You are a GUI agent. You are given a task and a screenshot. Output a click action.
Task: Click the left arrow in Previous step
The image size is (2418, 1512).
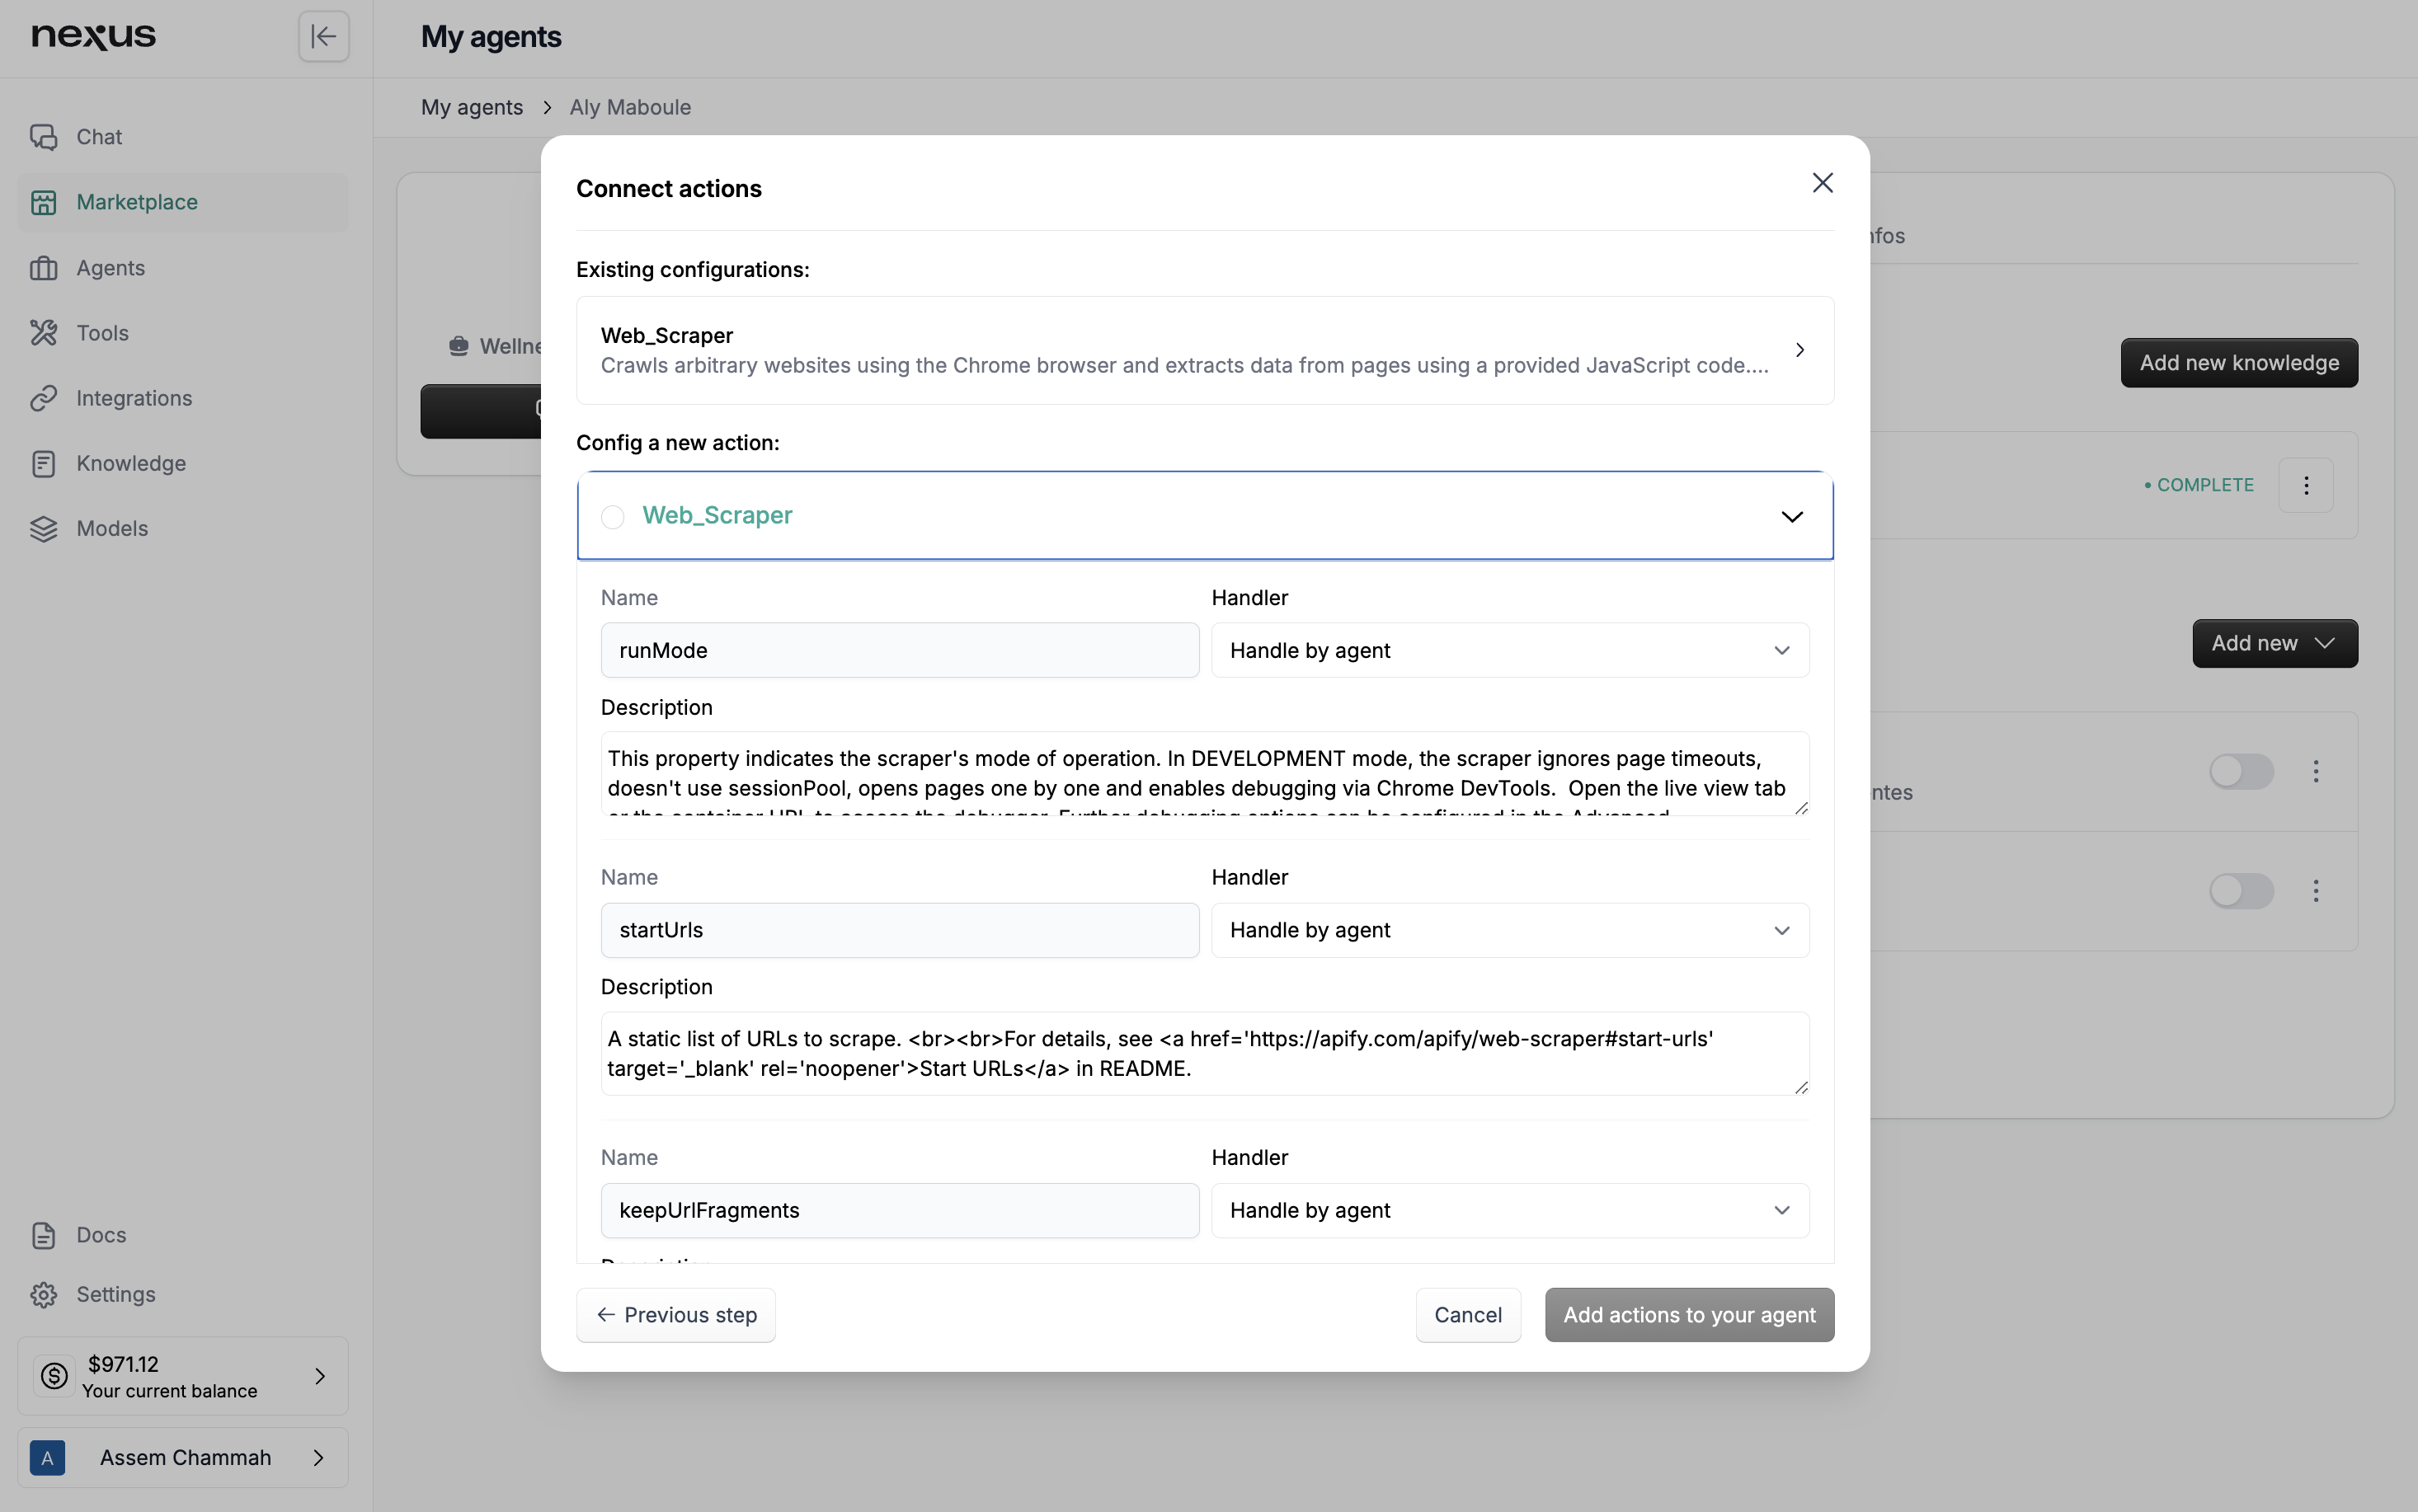605,1315
